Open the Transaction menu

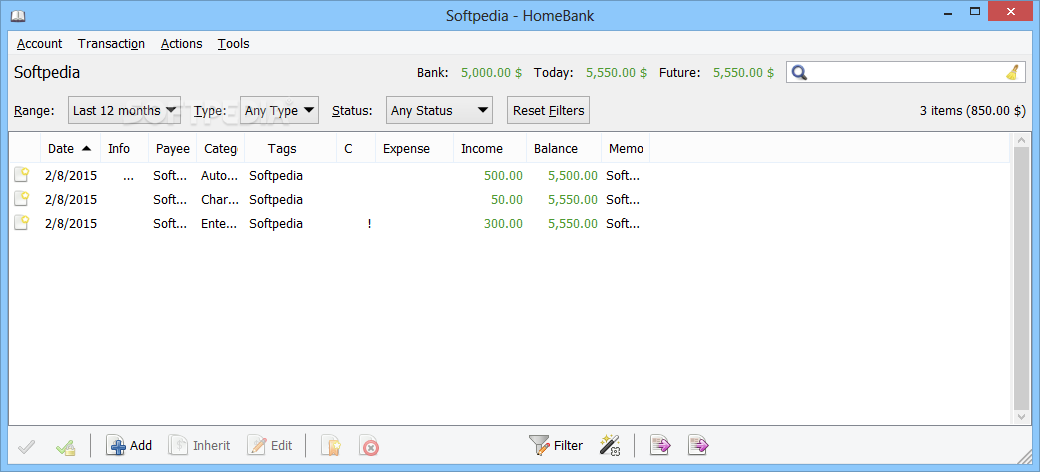111,44
